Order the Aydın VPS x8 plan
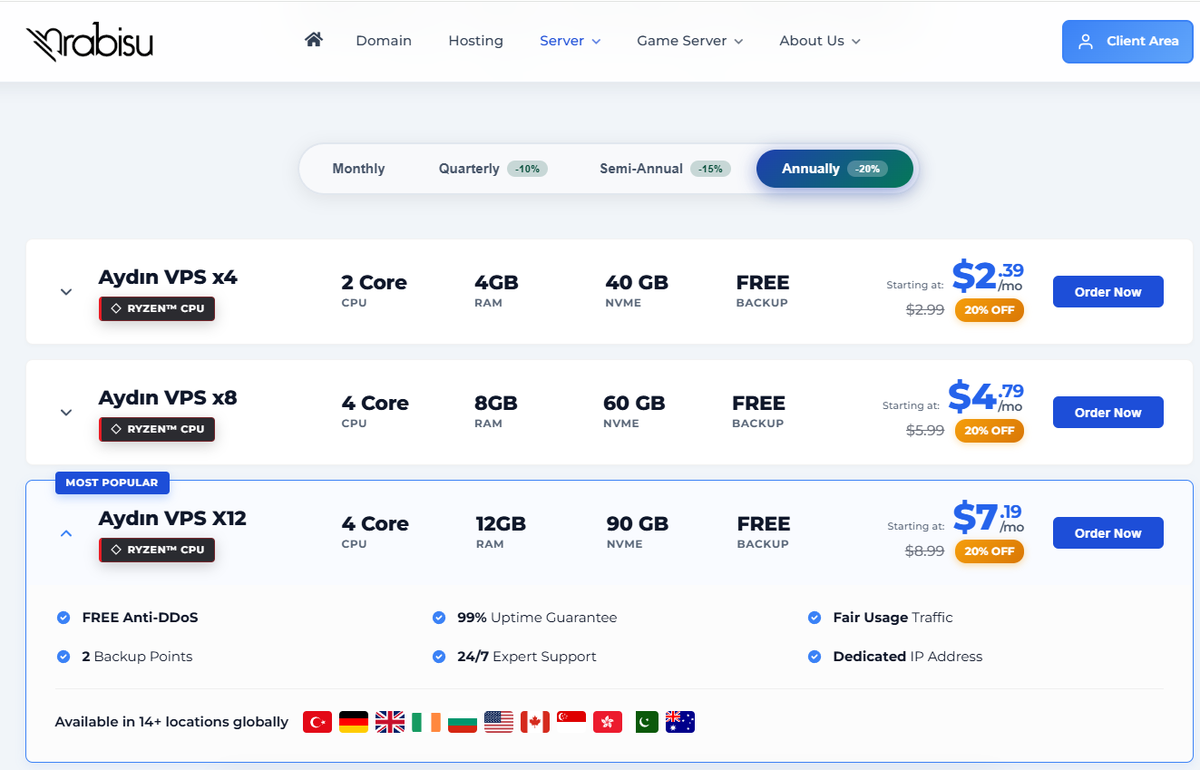This screenshot has height=770, width=1200. tap(1108, 412)
